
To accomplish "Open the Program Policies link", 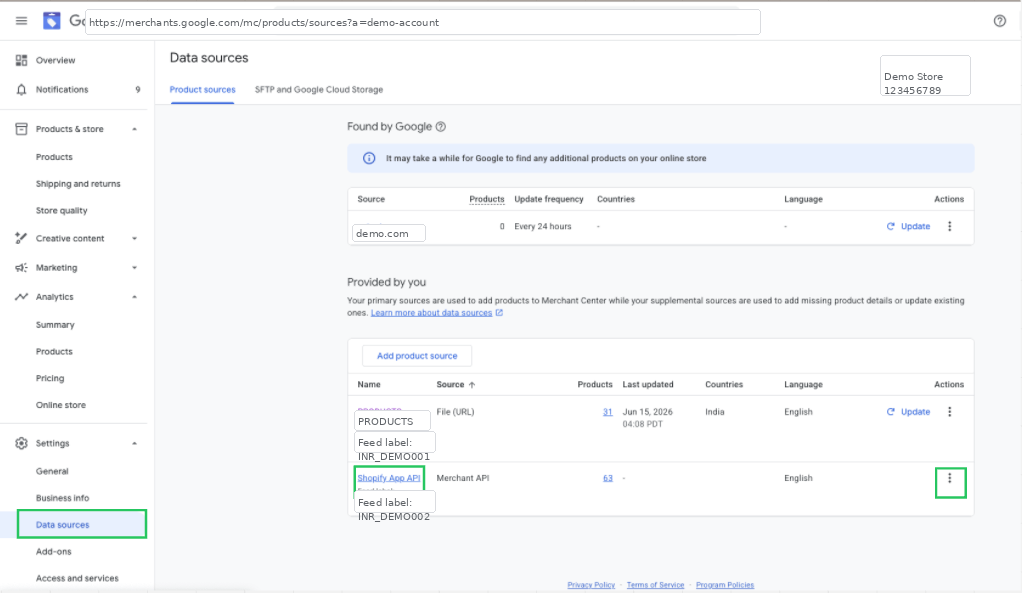I will tap(725, 585).
